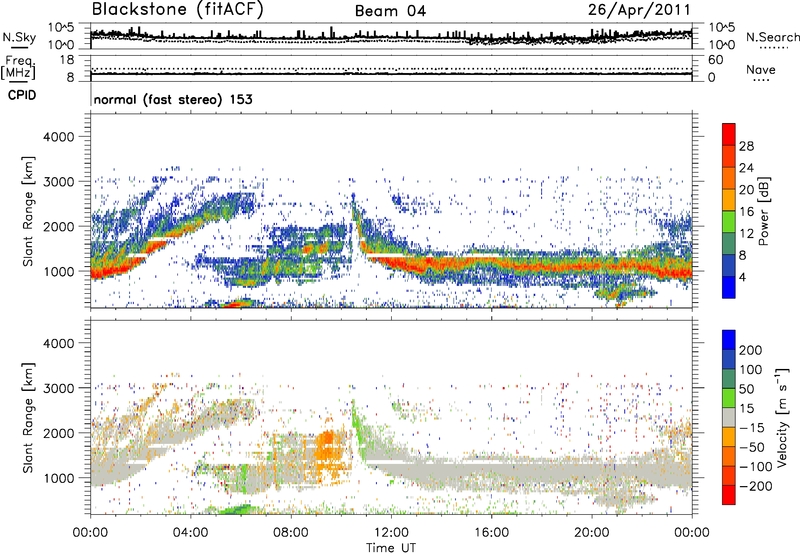Viewport: 800px width, 554px height.
Task: Click the '12' power colorbar value
Action: coord(746,234)
